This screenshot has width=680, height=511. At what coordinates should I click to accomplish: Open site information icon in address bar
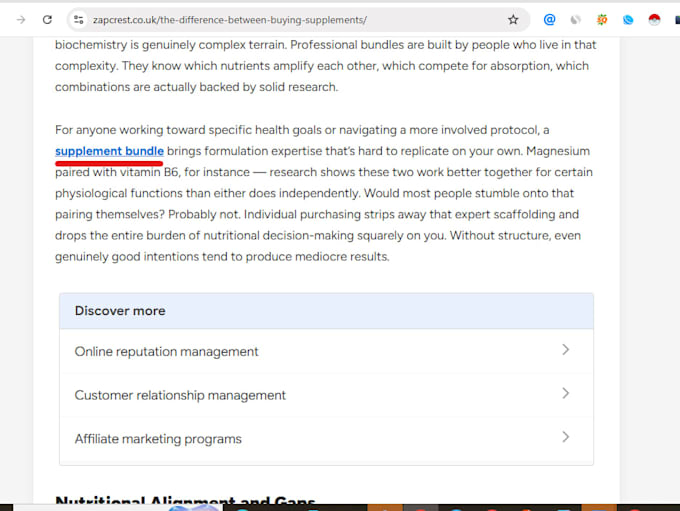[x=78, y=20]
